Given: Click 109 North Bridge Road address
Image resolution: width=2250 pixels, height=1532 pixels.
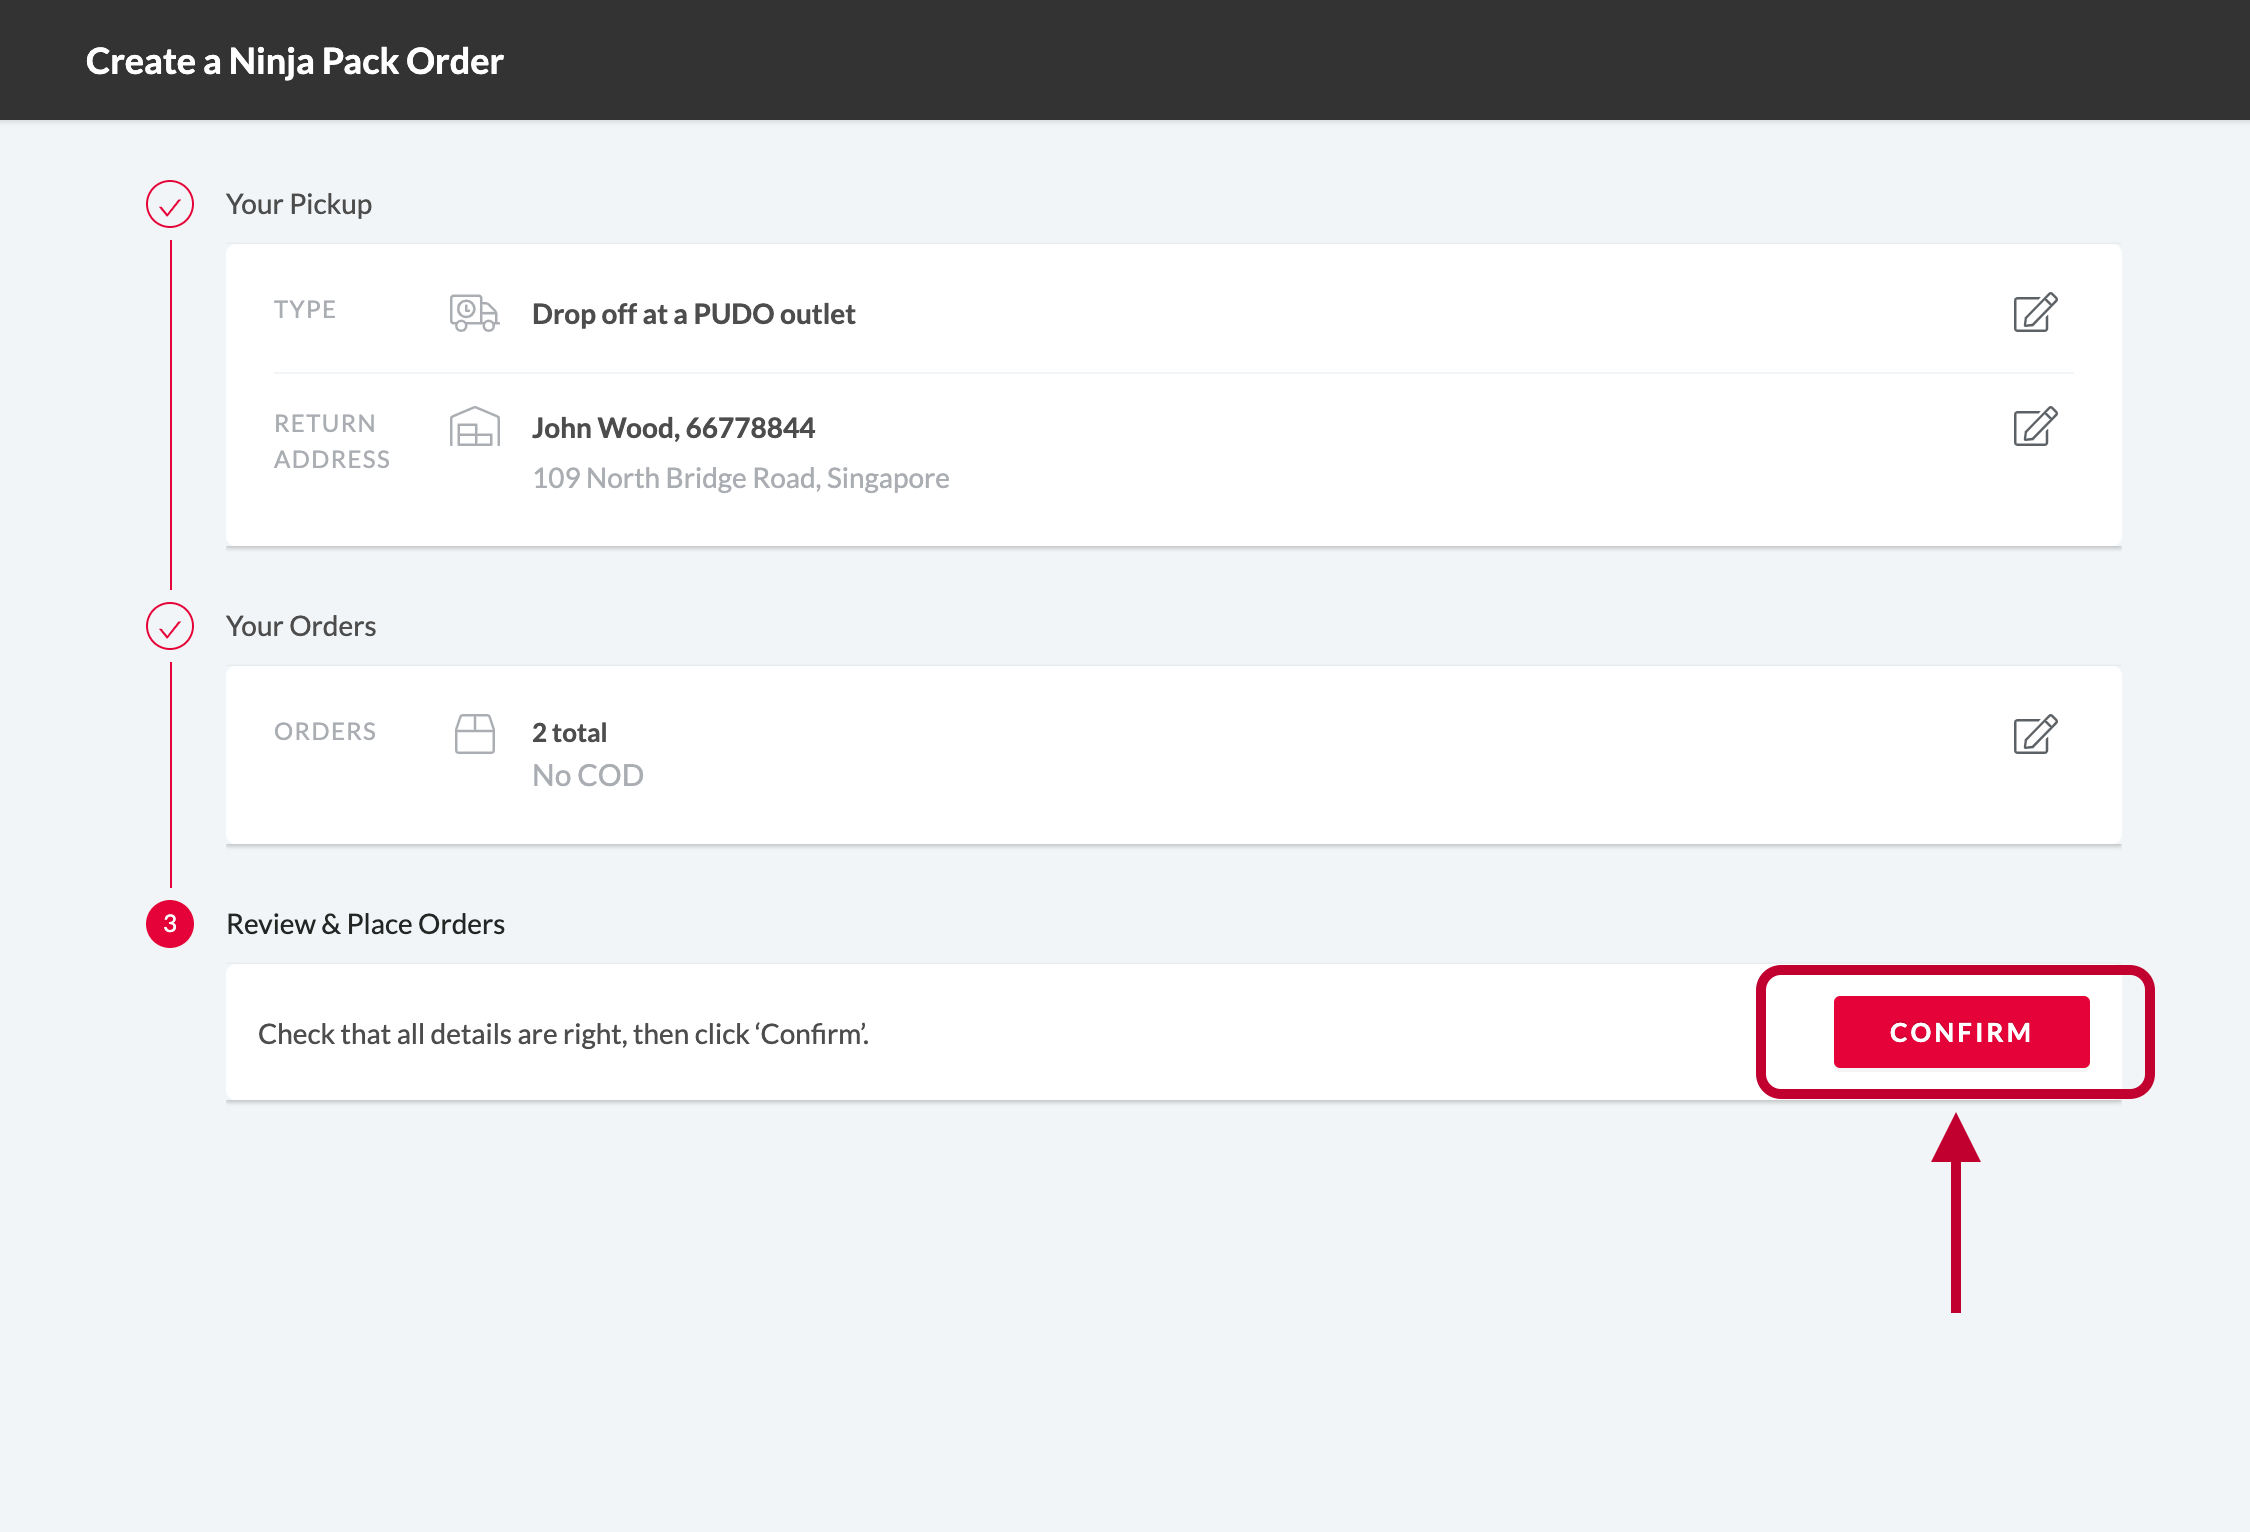Looking at the screenshot, I should 740,478.
